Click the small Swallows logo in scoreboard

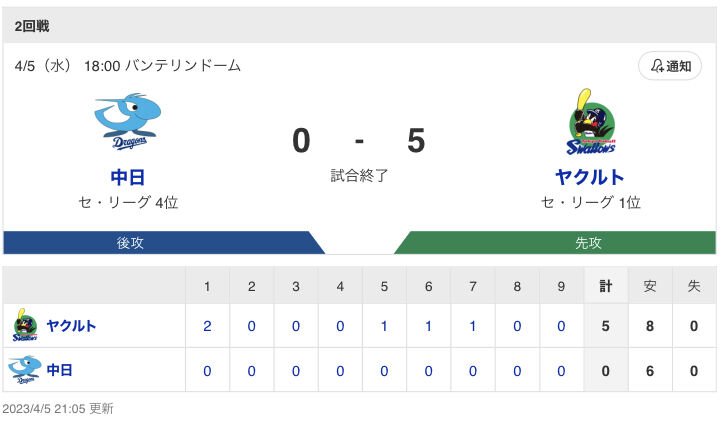click(25, 325)
